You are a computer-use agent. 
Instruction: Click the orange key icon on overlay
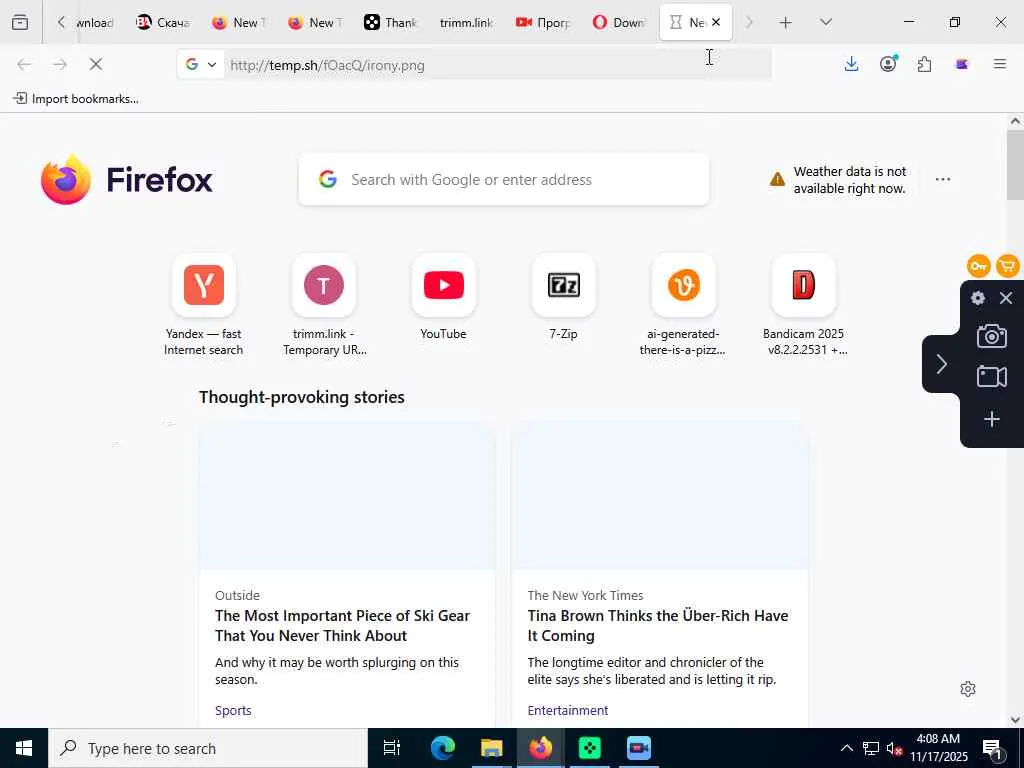[x=978, y=266]
